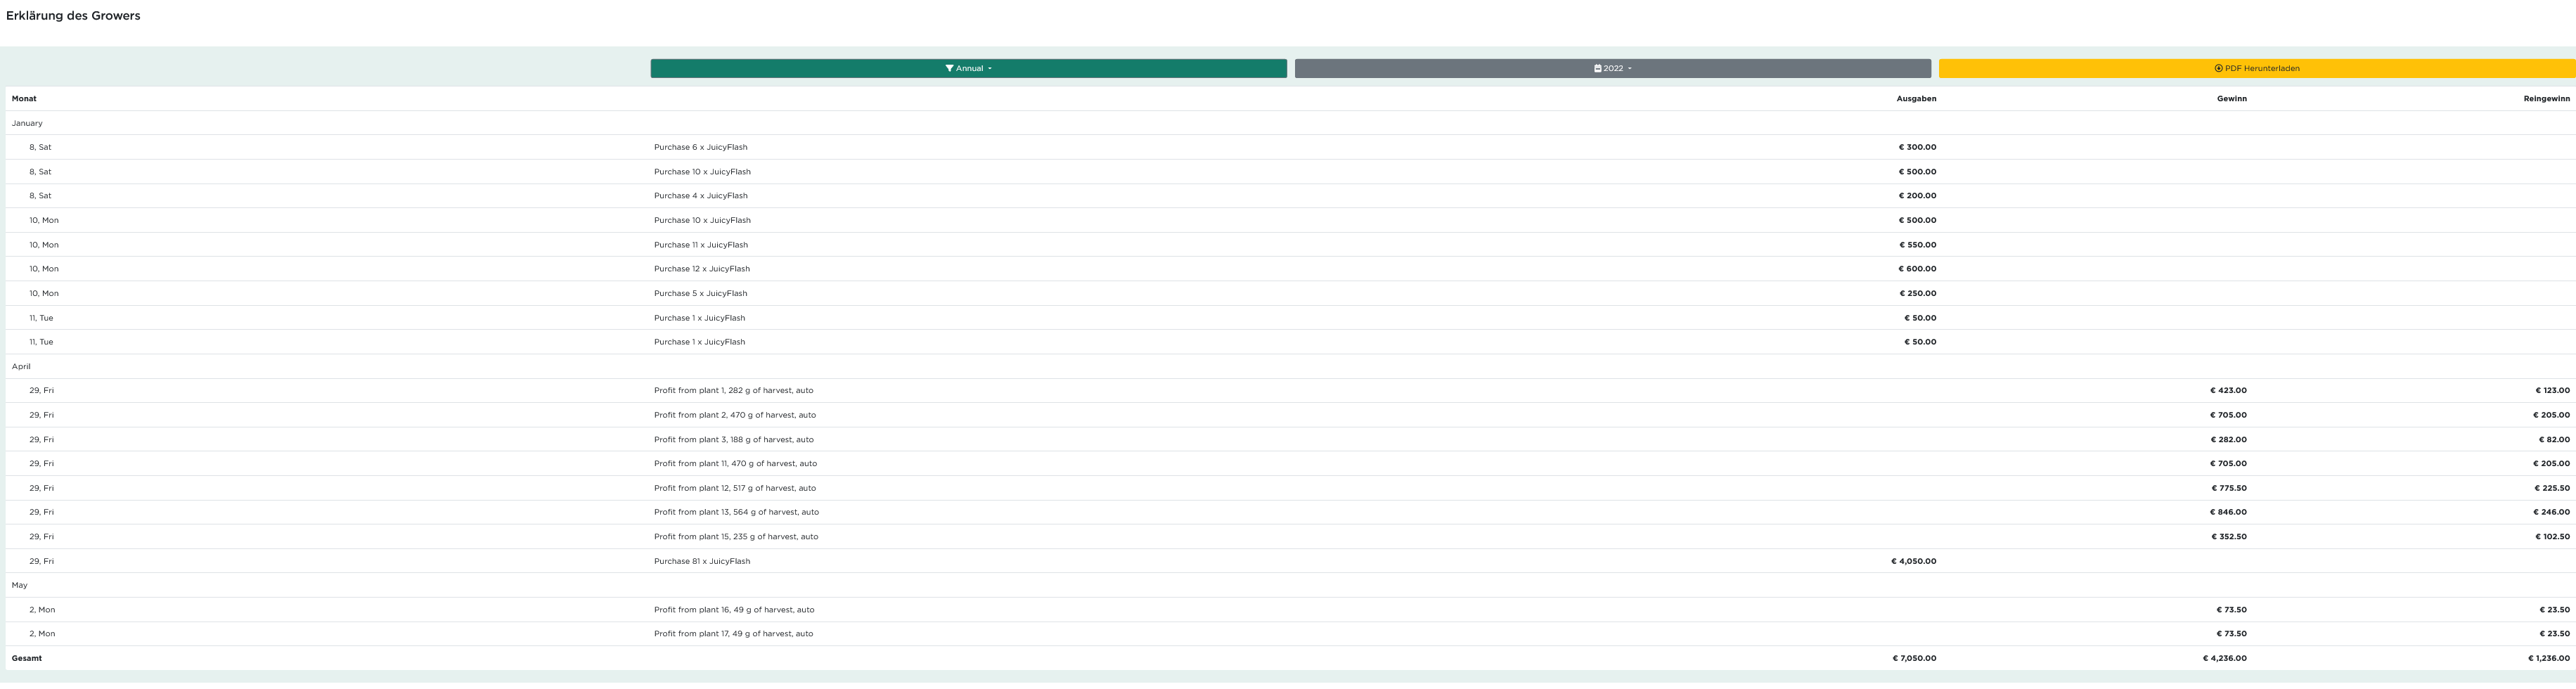This screenshot has width=2576, height=689.
Task: Click the € 200.00 expense value
Action: (x=1917, y=196)
